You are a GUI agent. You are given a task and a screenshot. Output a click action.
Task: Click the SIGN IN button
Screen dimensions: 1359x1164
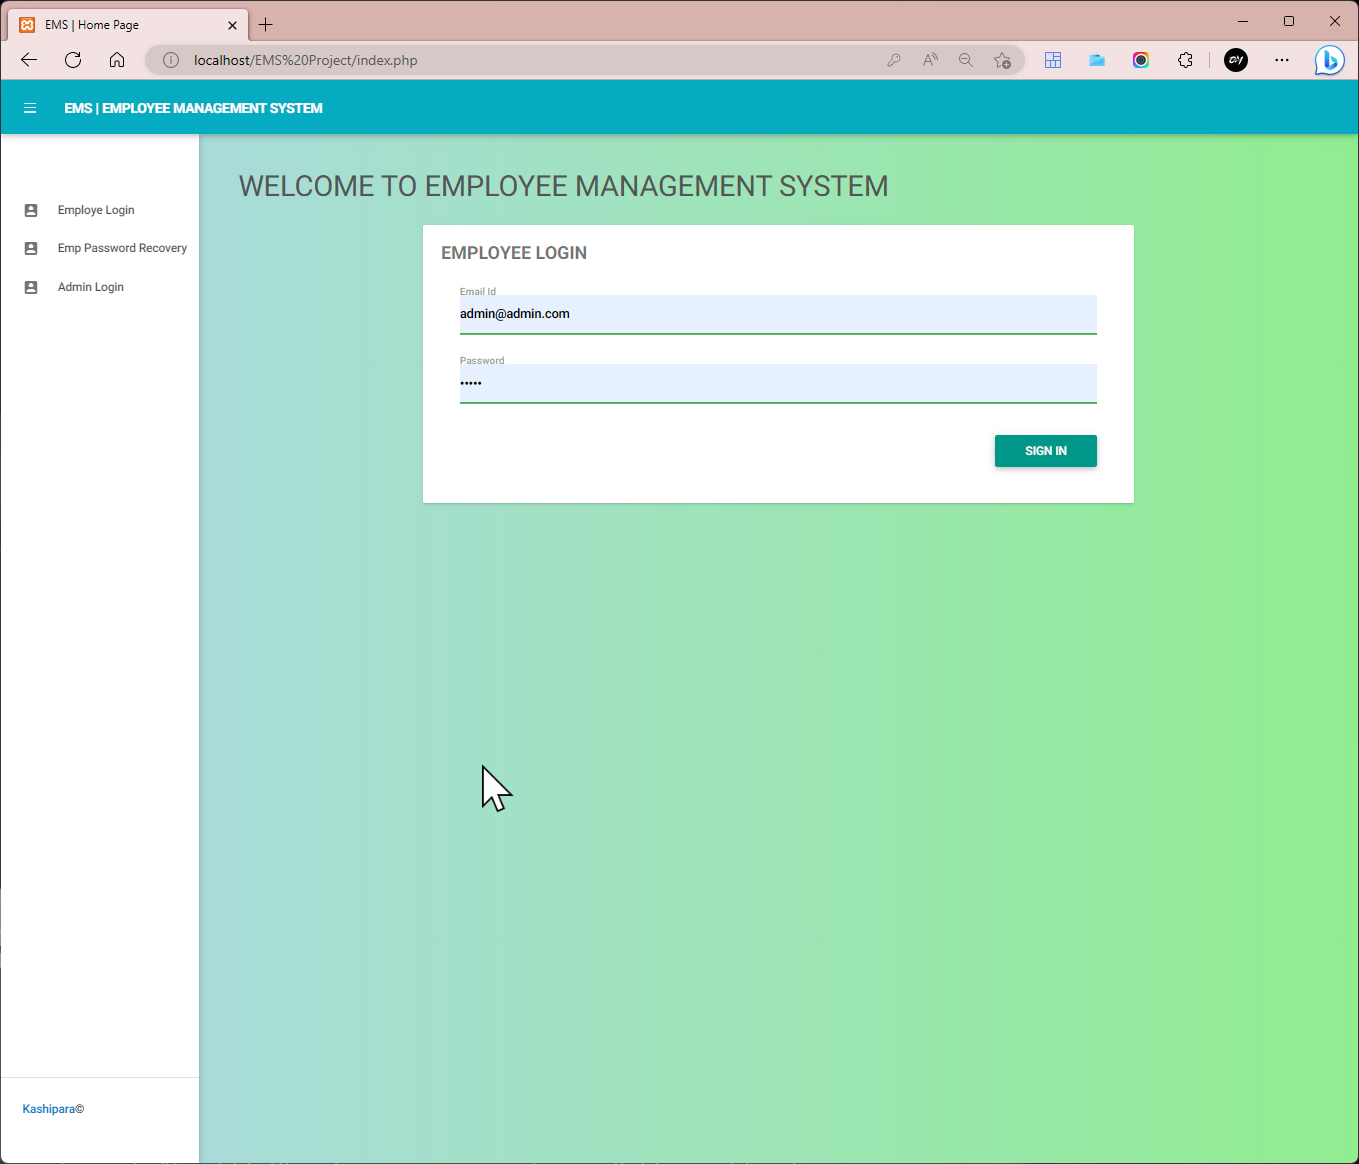click(x=1045, y=451)
